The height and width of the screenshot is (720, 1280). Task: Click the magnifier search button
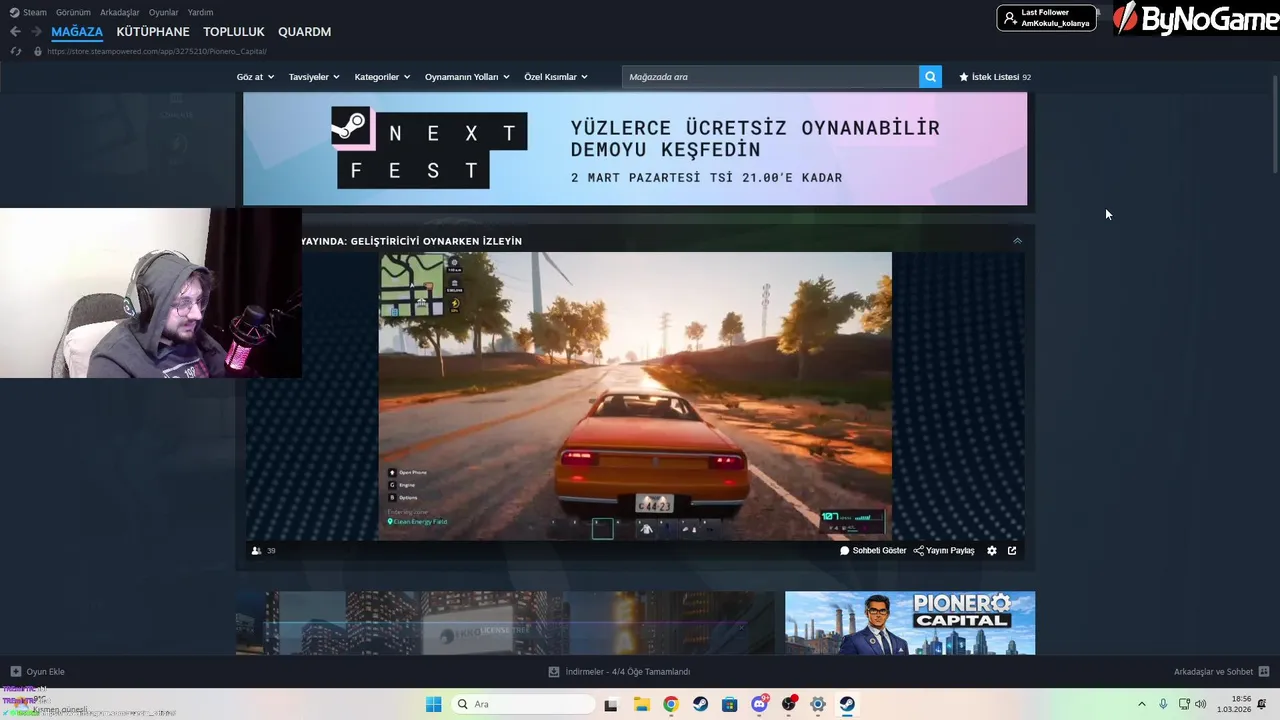[x=930, y=77]
